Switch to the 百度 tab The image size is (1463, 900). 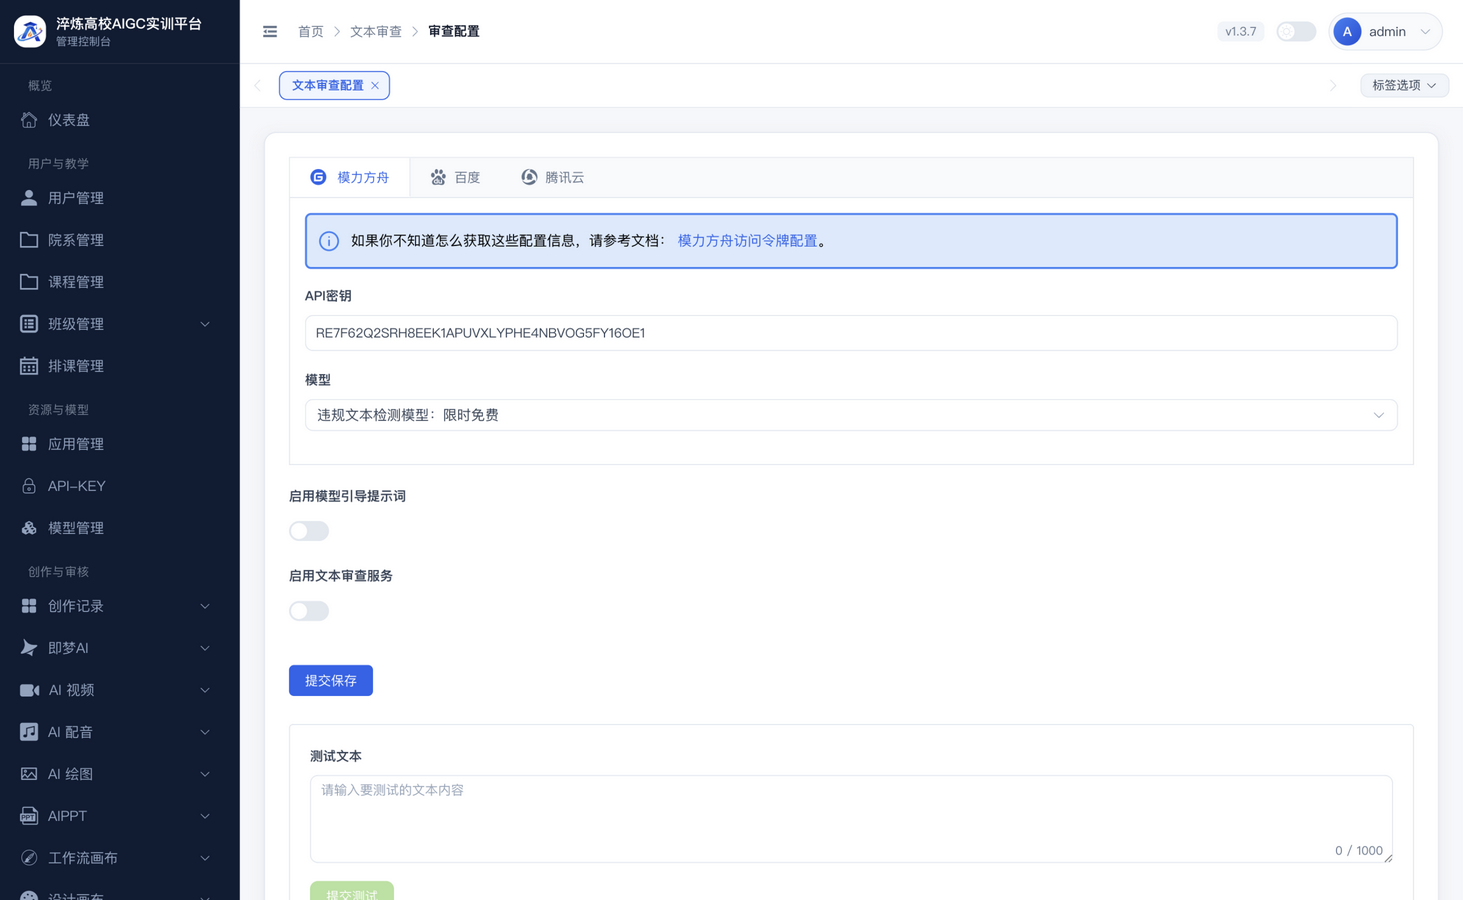pos(455,178)
